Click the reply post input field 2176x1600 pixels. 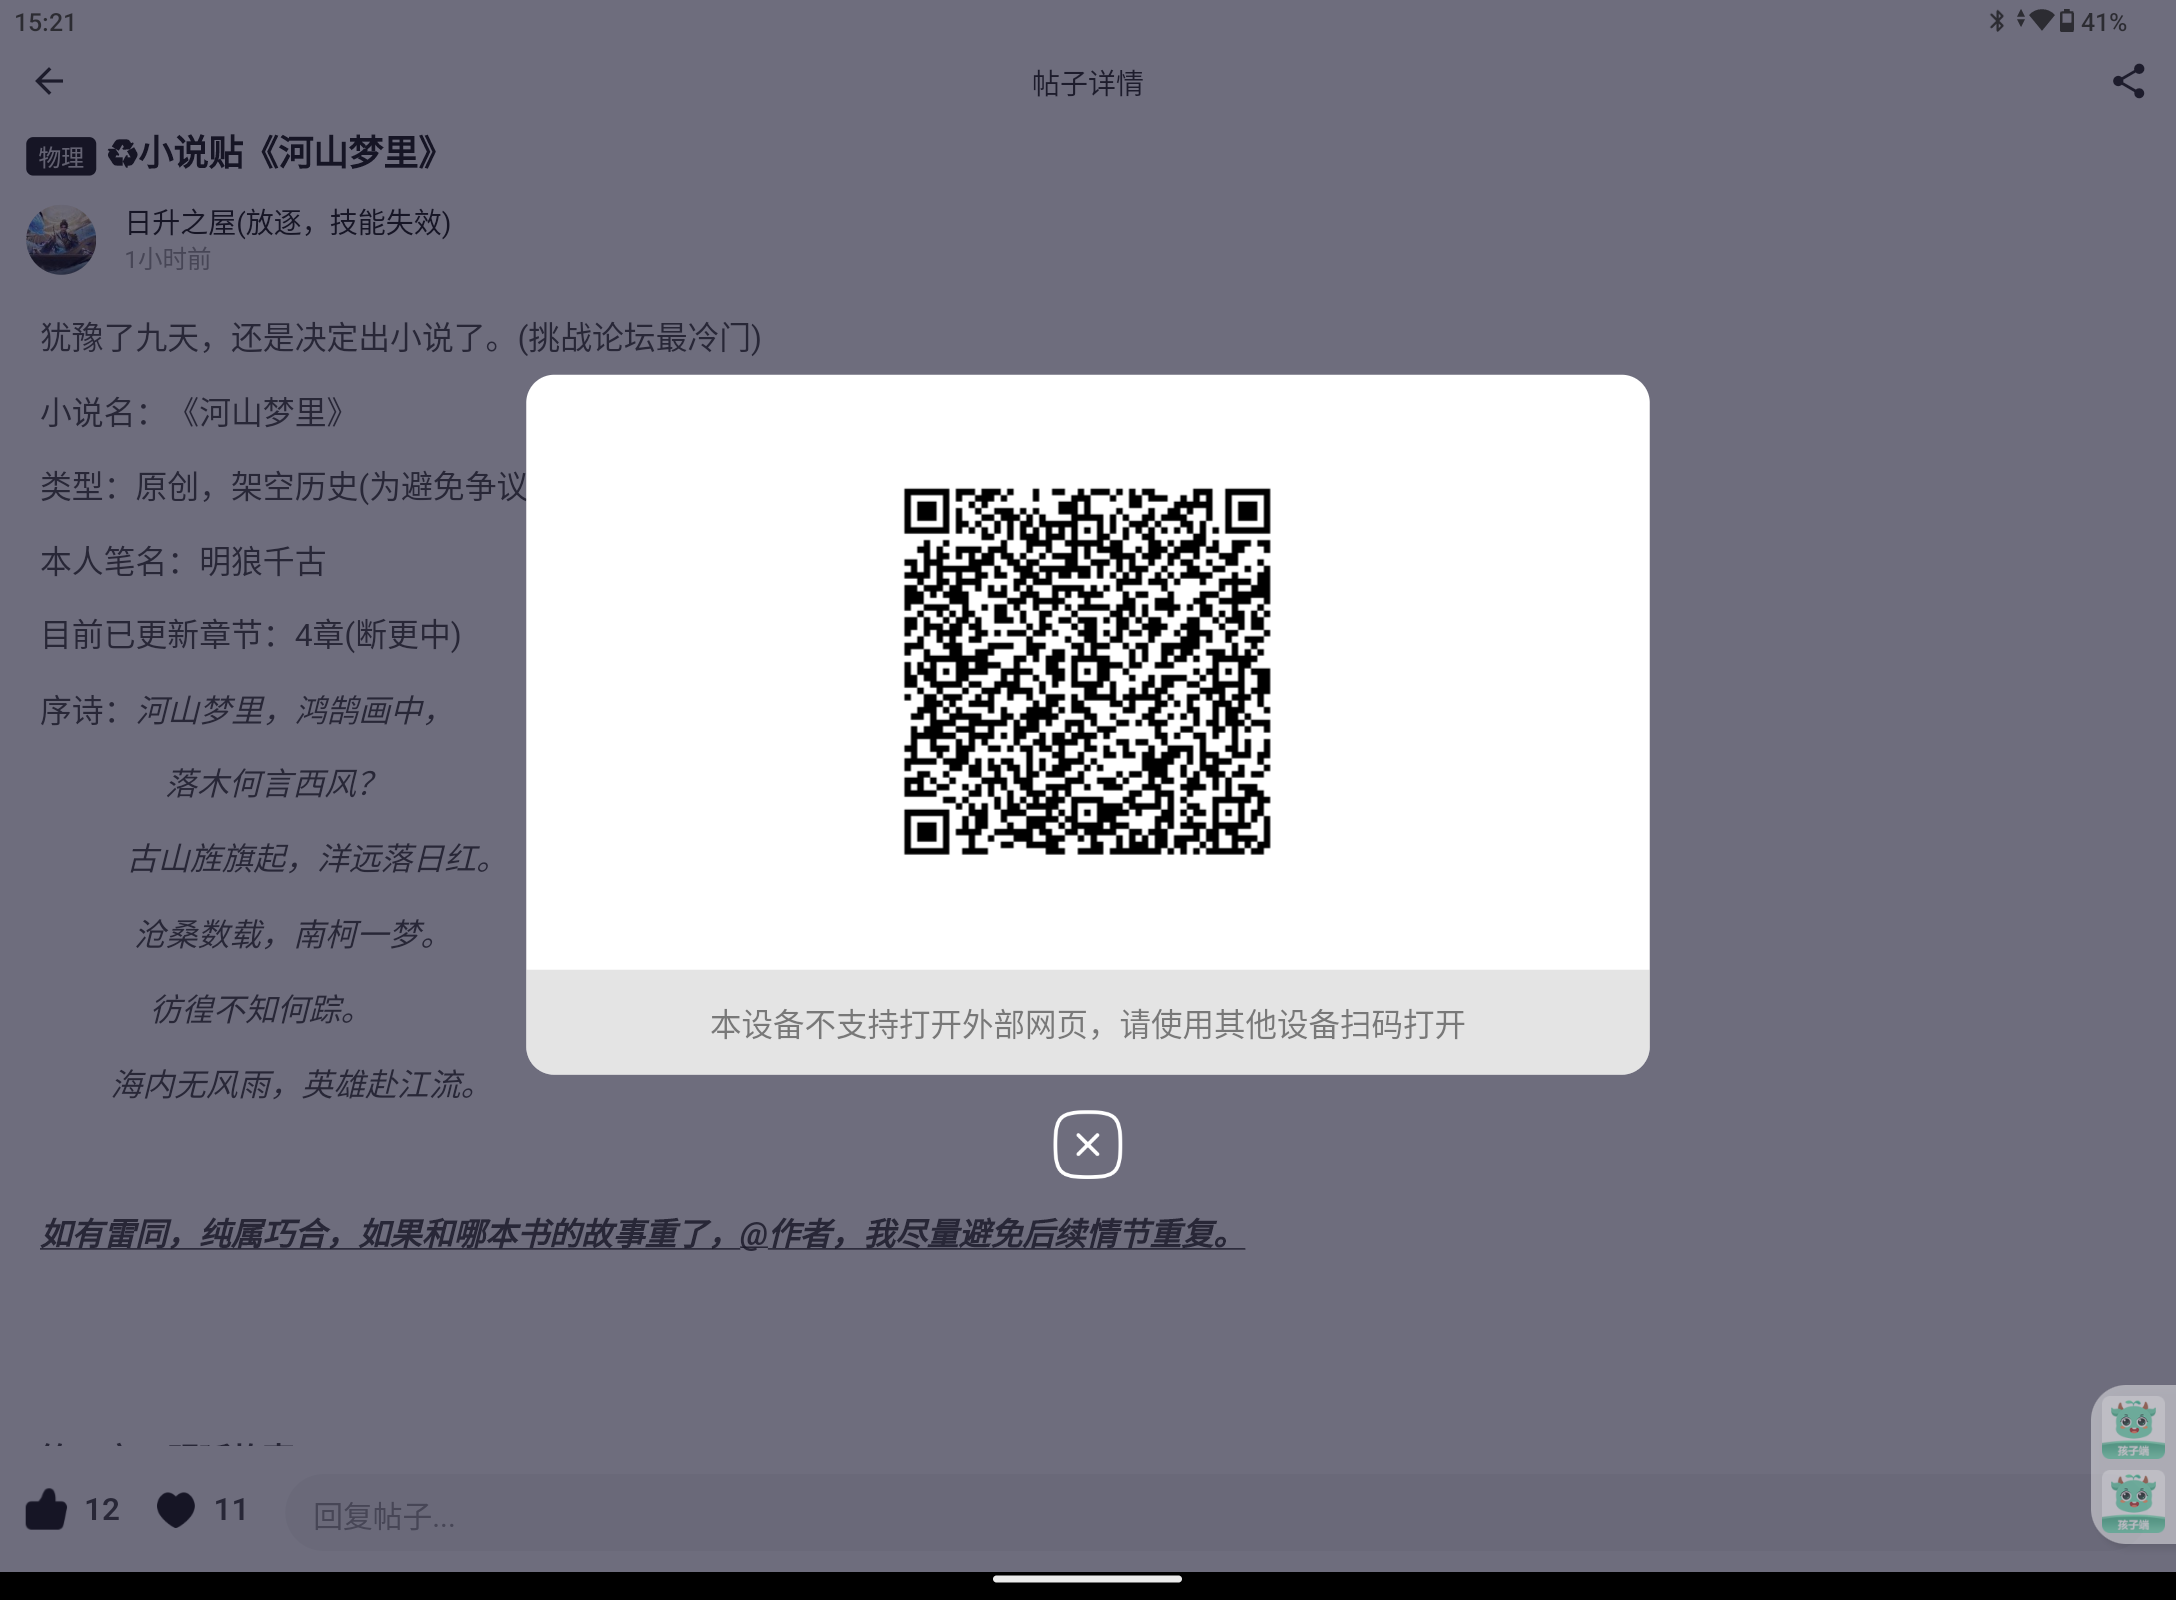point(1190,1515)
